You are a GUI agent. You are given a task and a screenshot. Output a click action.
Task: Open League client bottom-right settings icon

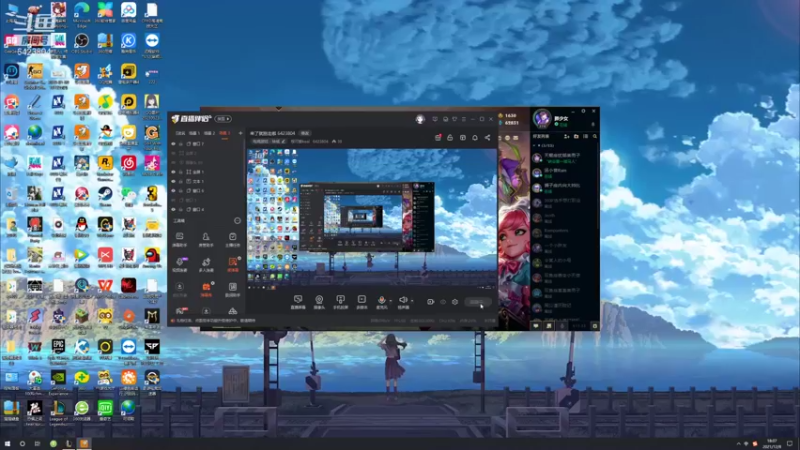point(594,326)
